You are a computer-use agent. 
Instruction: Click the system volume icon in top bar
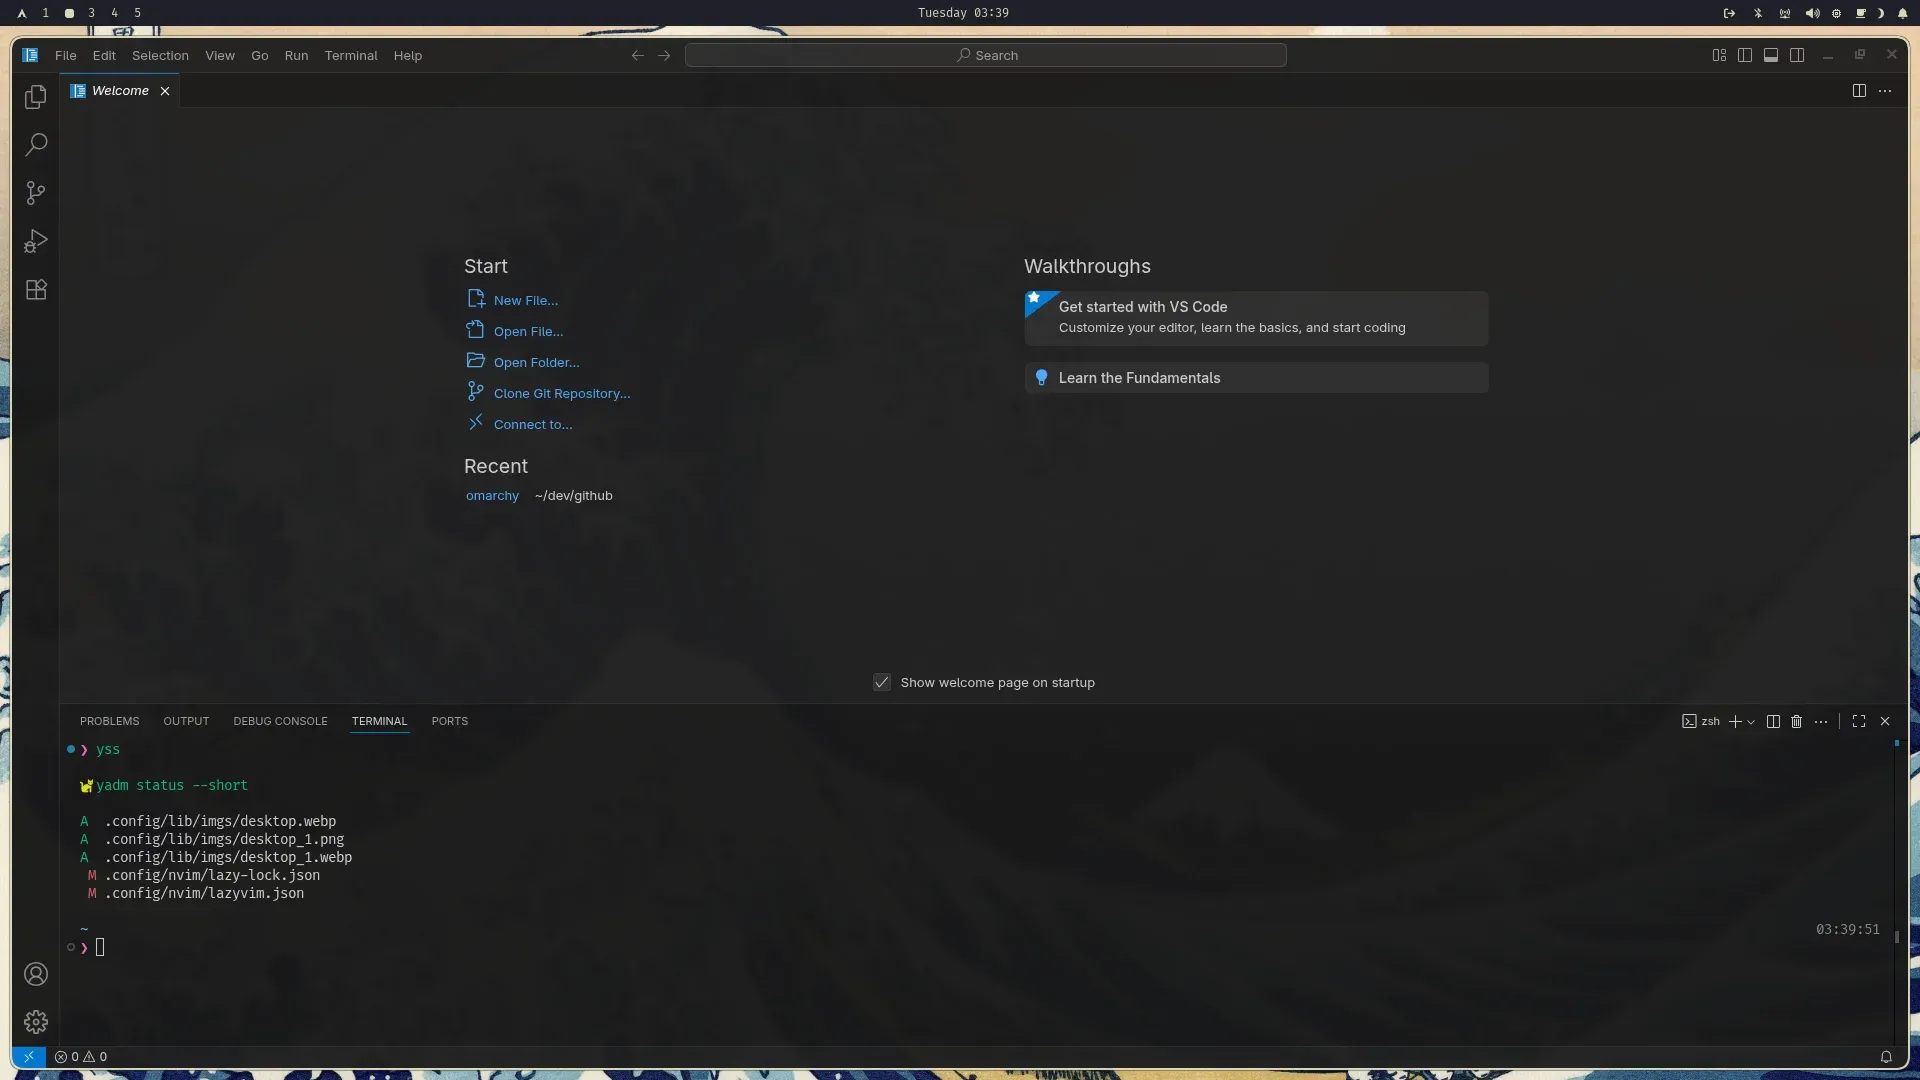coord(1812,13)
